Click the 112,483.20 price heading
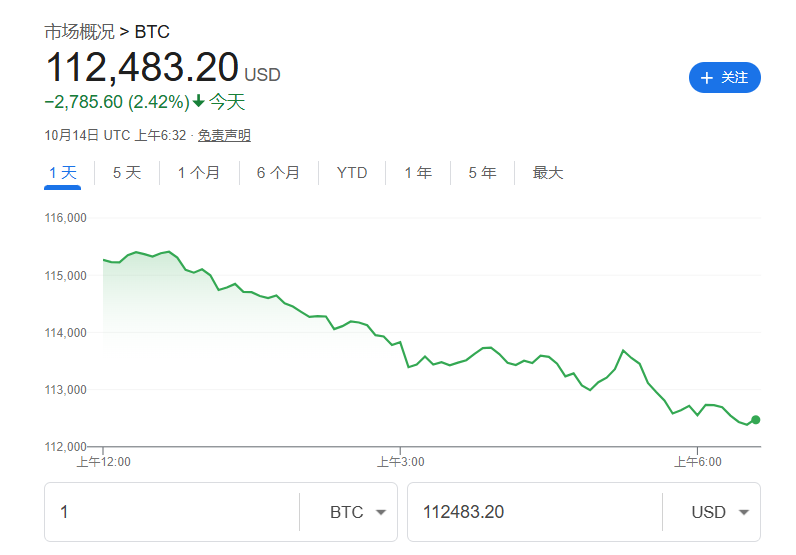The image size is (796, 555). coord(142,67)
